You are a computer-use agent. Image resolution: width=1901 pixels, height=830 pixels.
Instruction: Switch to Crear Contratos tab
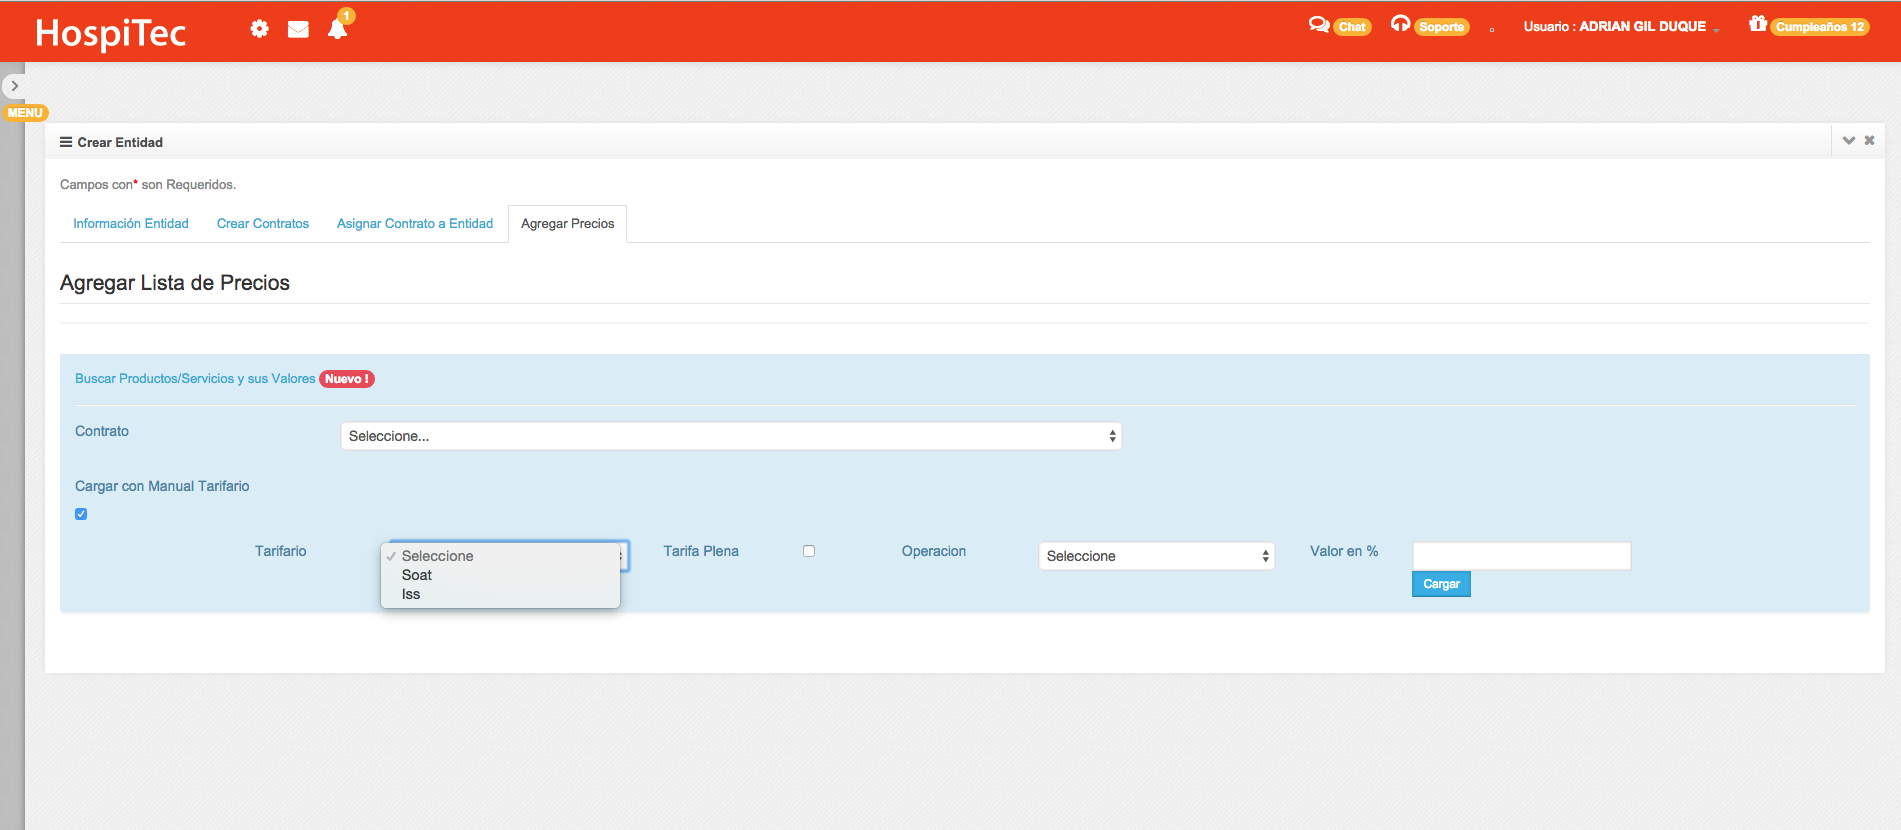point(263,224)
